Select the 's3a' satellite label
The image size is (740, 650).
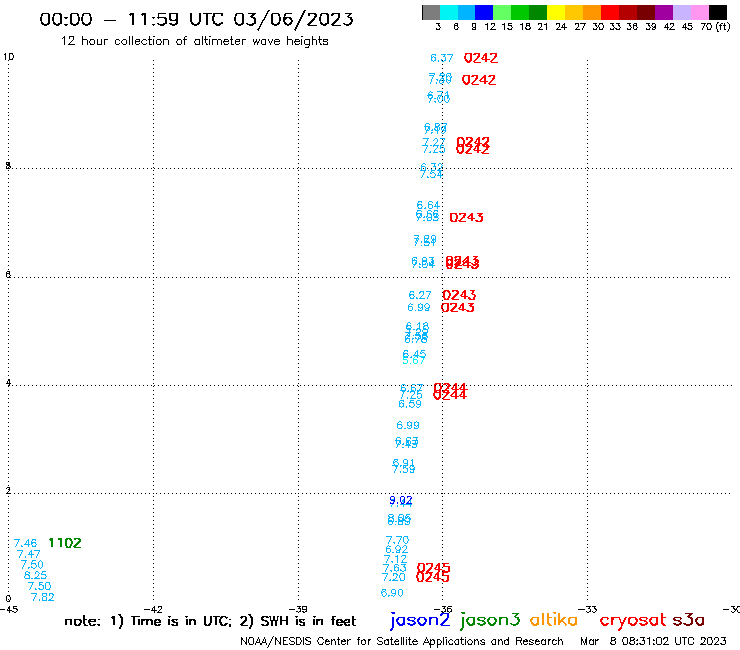[688, 620]
